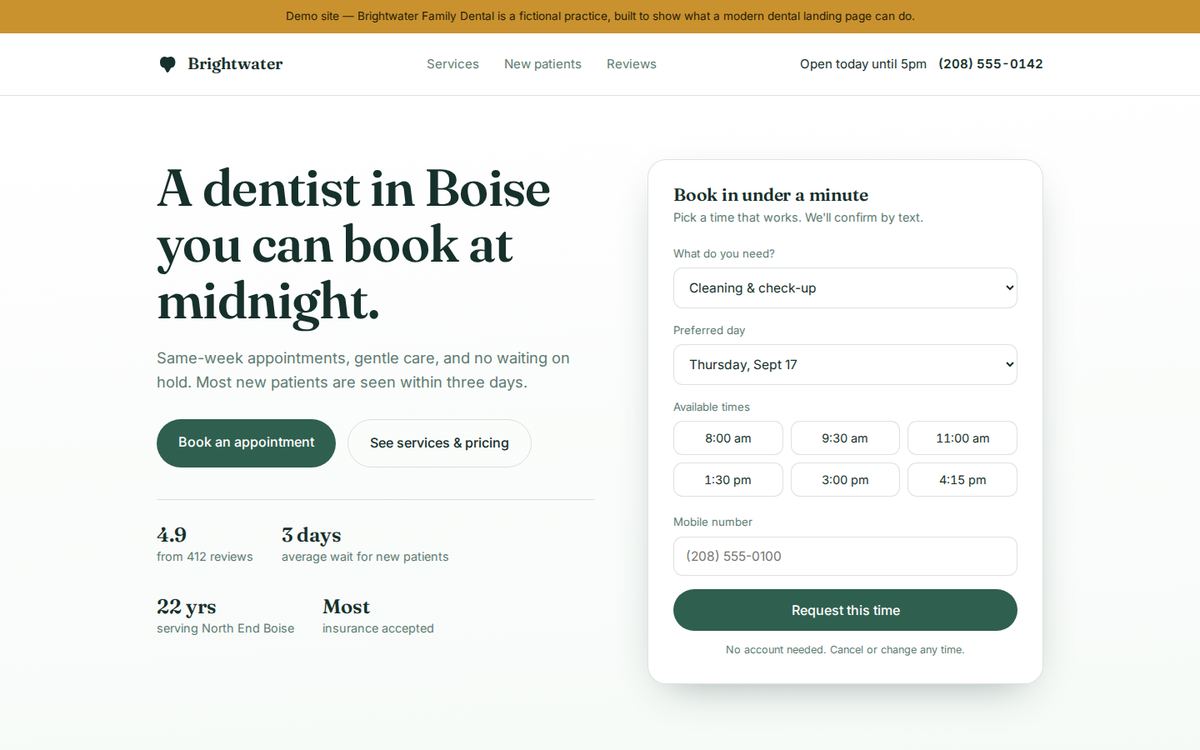Select the 1:30 pm time slot

coord(728,480)
